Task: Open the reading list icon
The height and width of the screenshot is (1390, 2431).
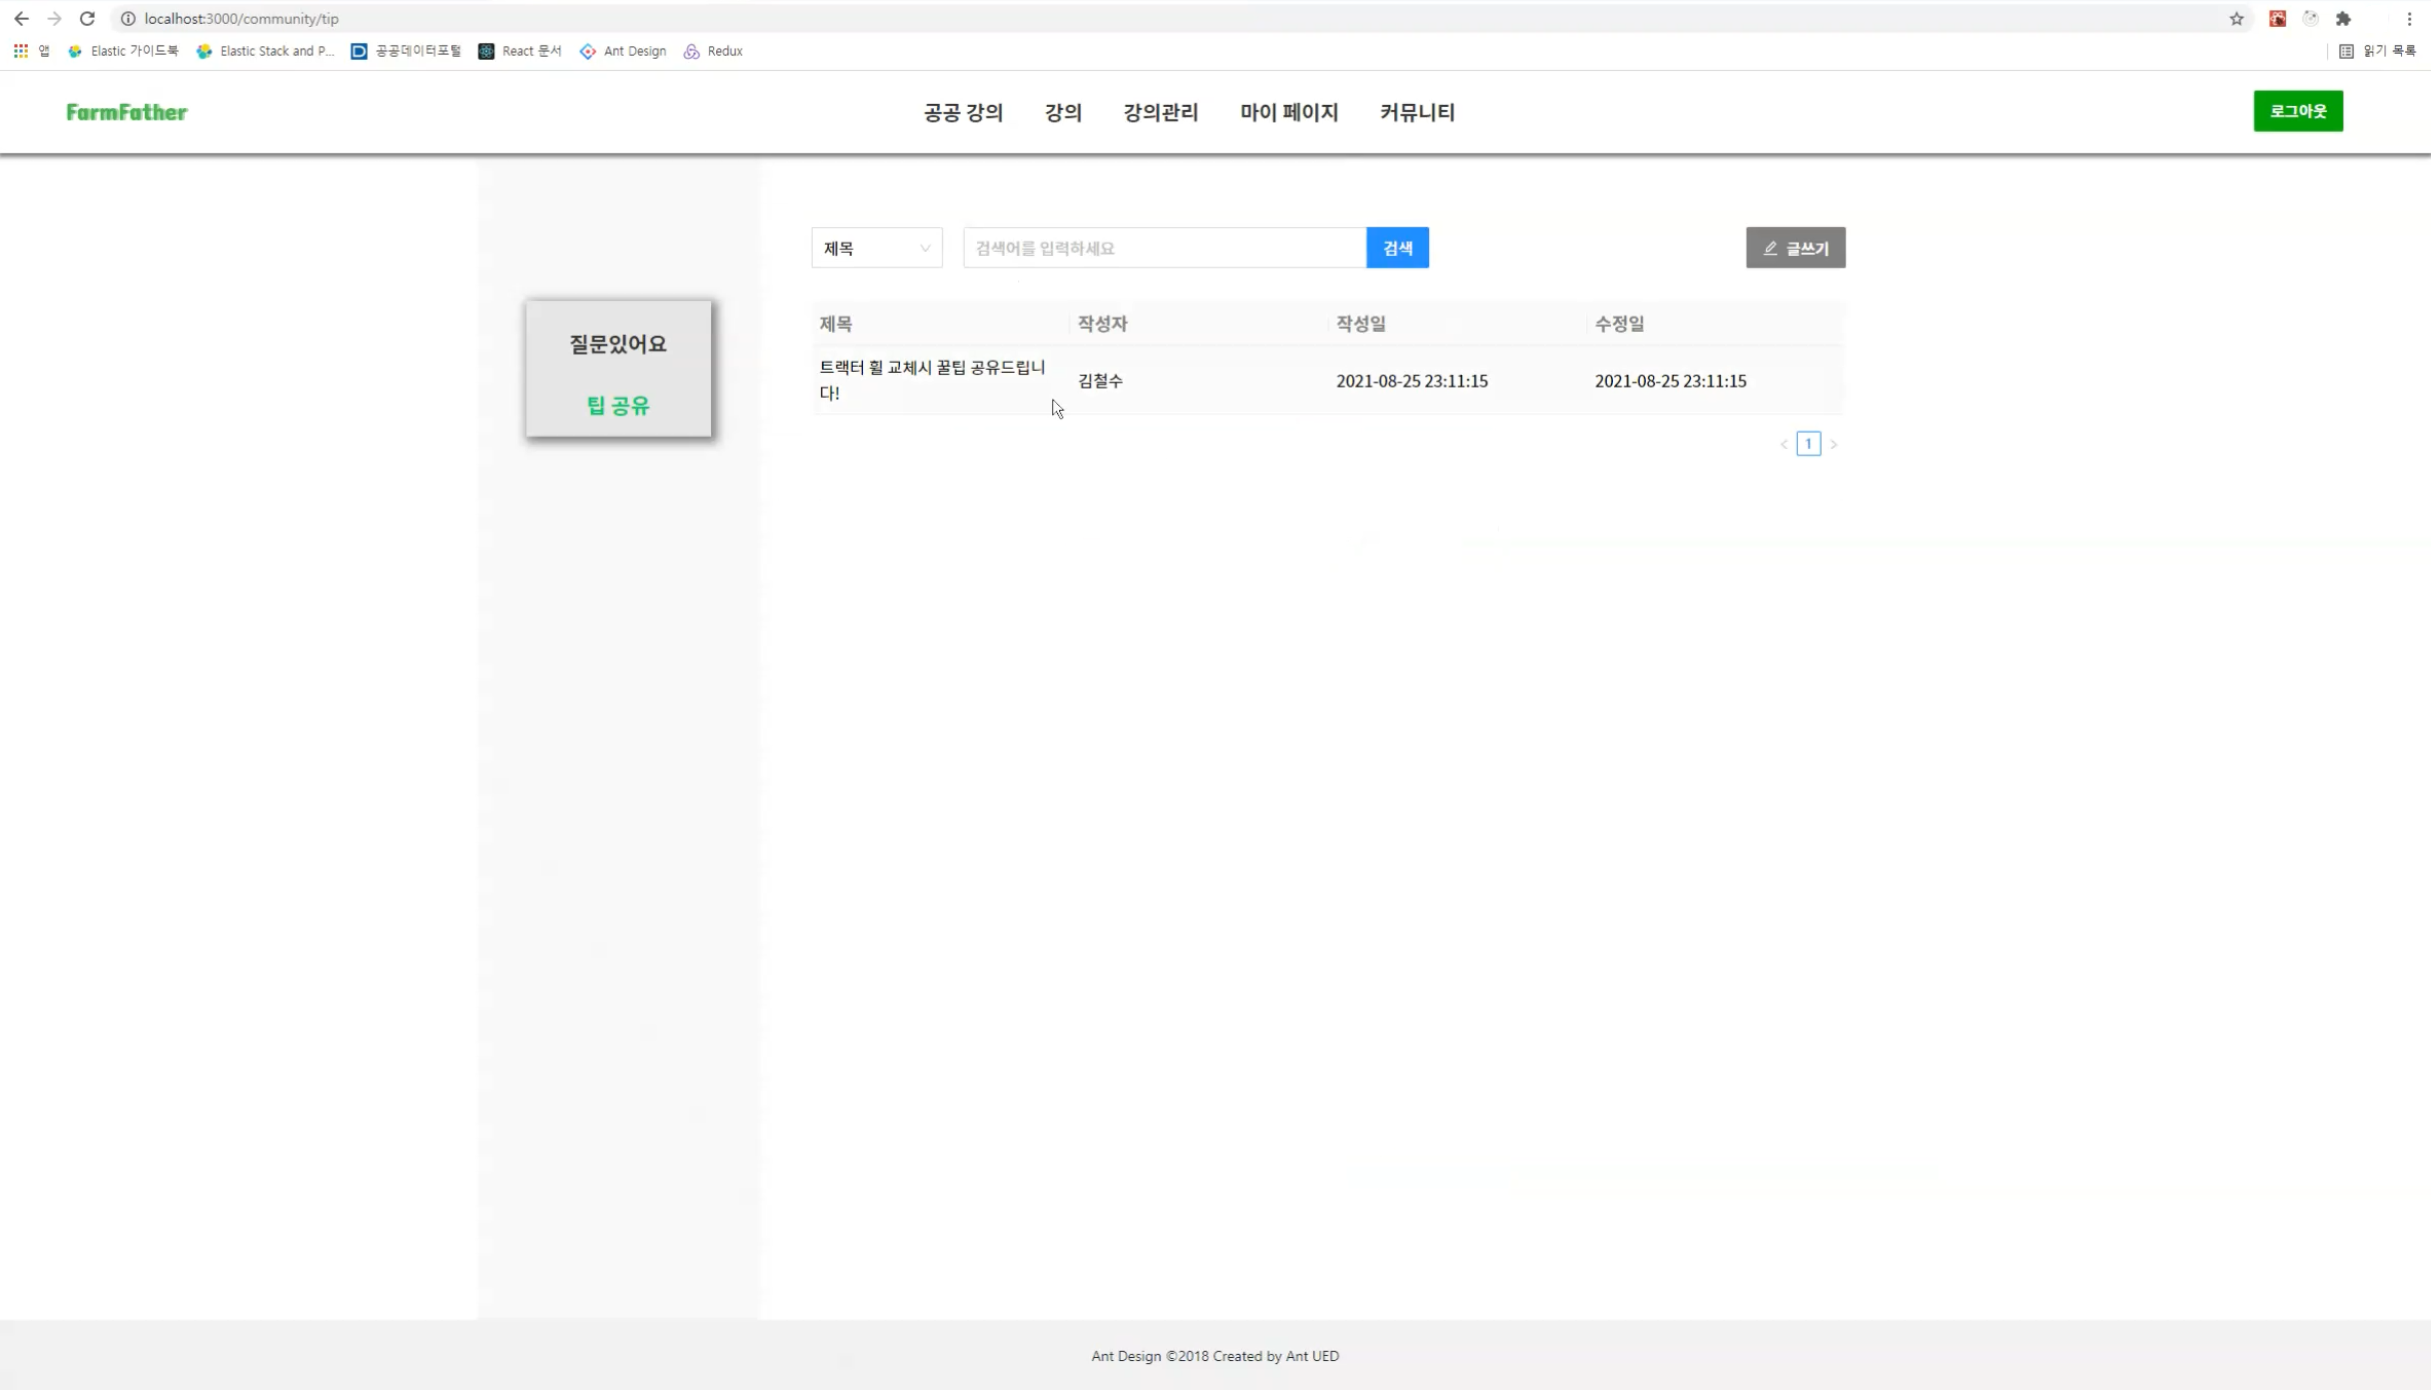Action: pyautogui.click(x=2346, y=51)
